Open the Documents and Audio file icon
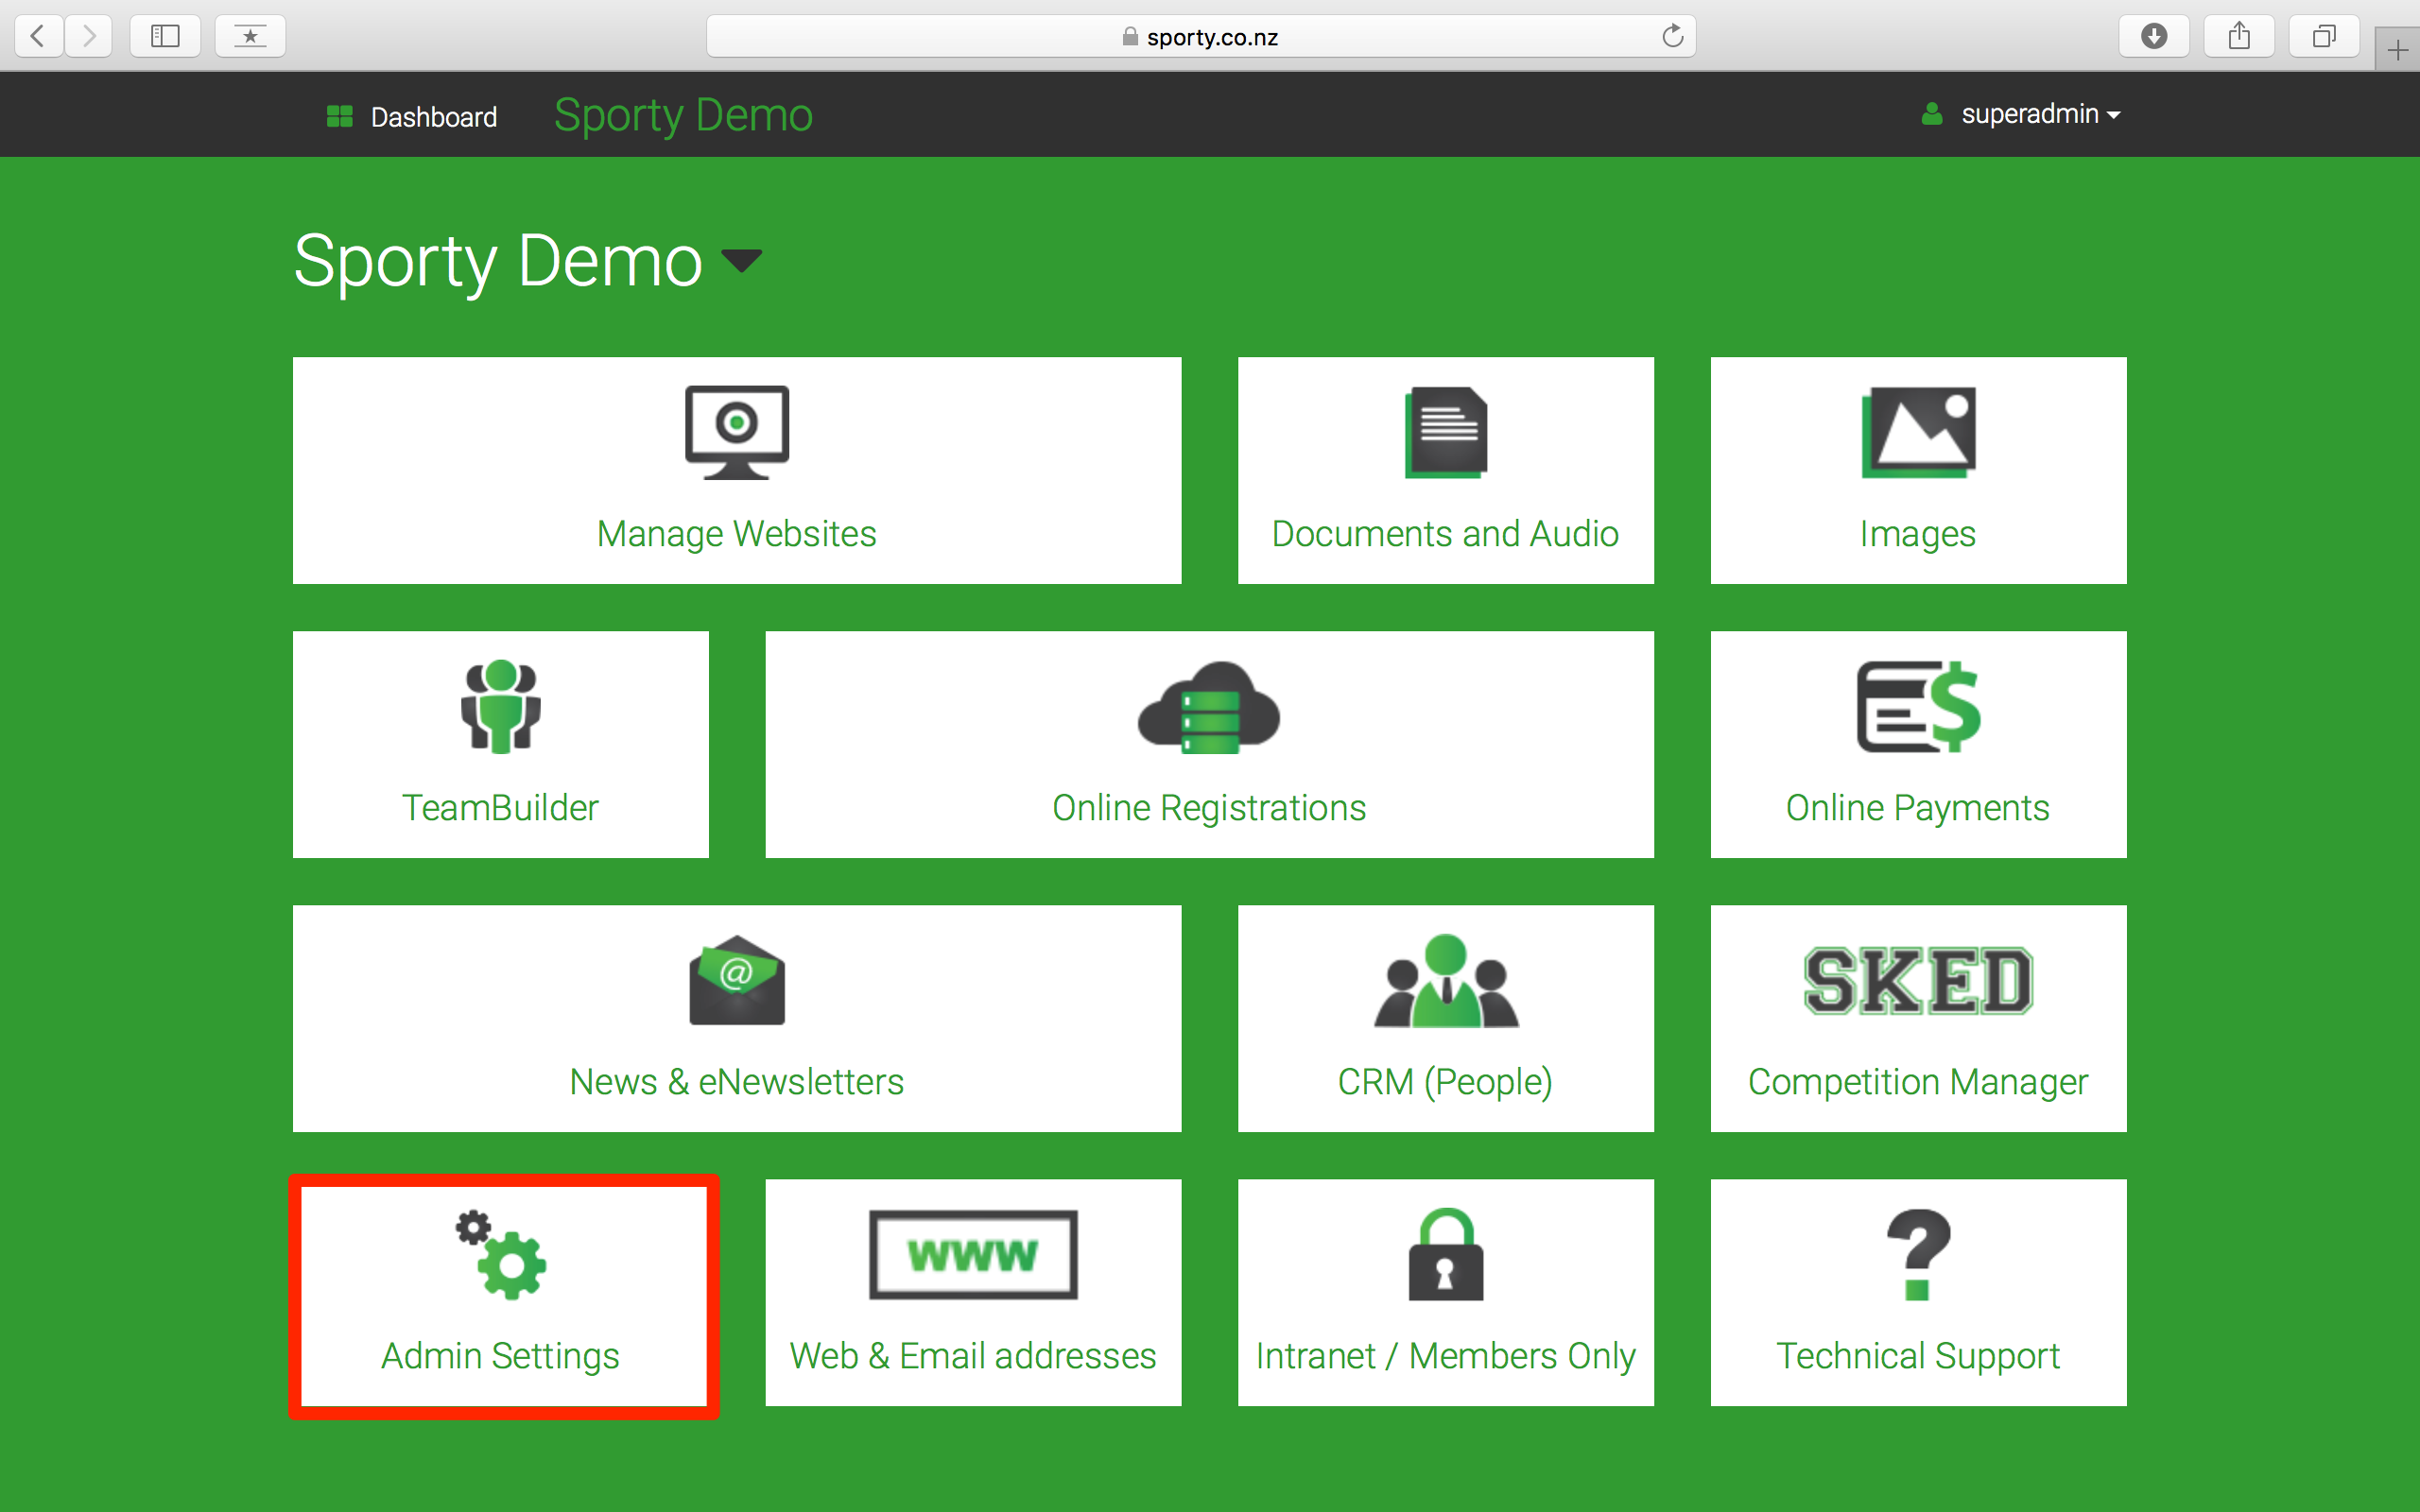The image size is (2420, 1512). [1445, 432]
